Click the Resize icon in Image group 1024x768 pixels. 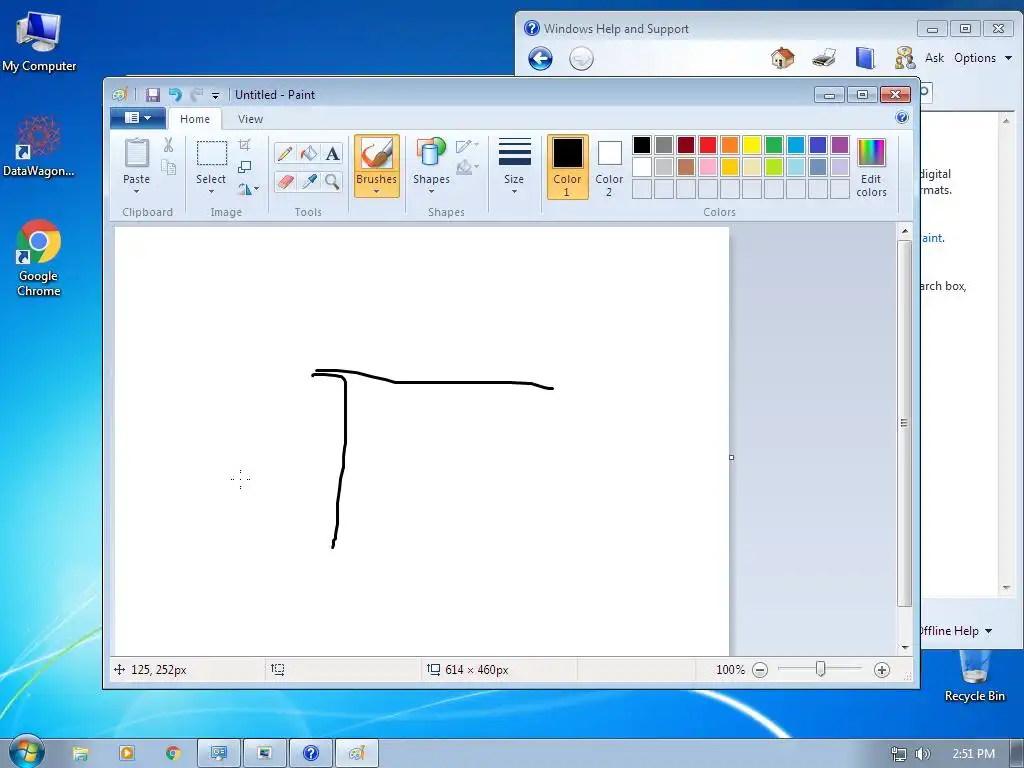(x=244, y=167)
